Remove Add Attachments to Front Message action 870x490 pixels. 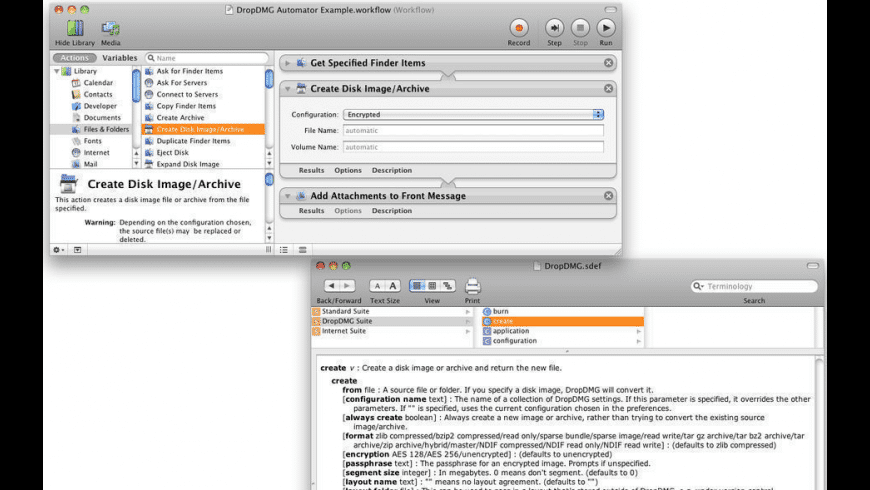tap(609, 195)
